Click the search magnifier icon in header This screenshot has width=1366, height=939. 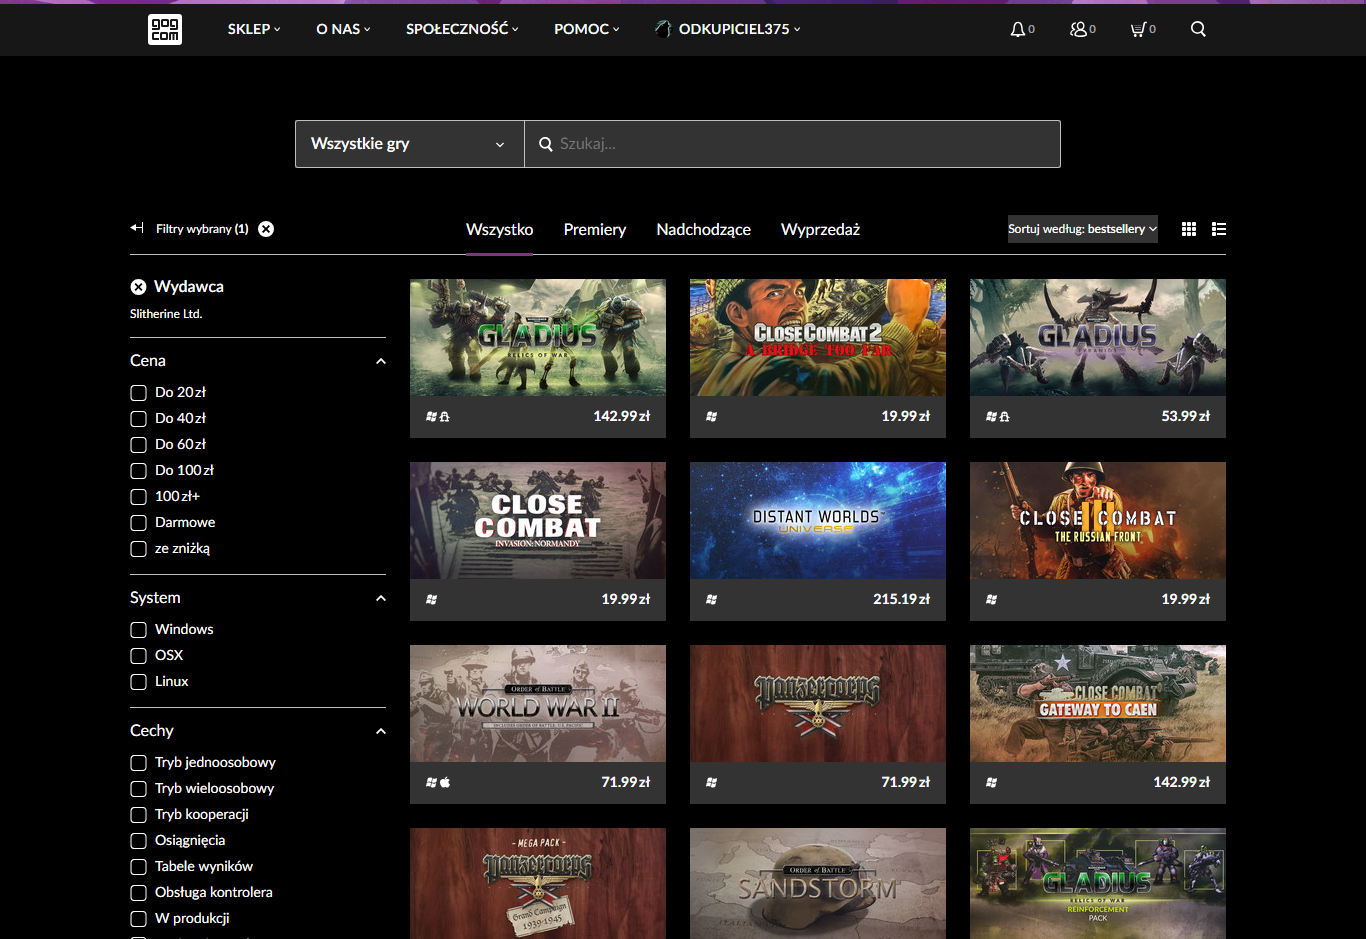click(1198, 29)
